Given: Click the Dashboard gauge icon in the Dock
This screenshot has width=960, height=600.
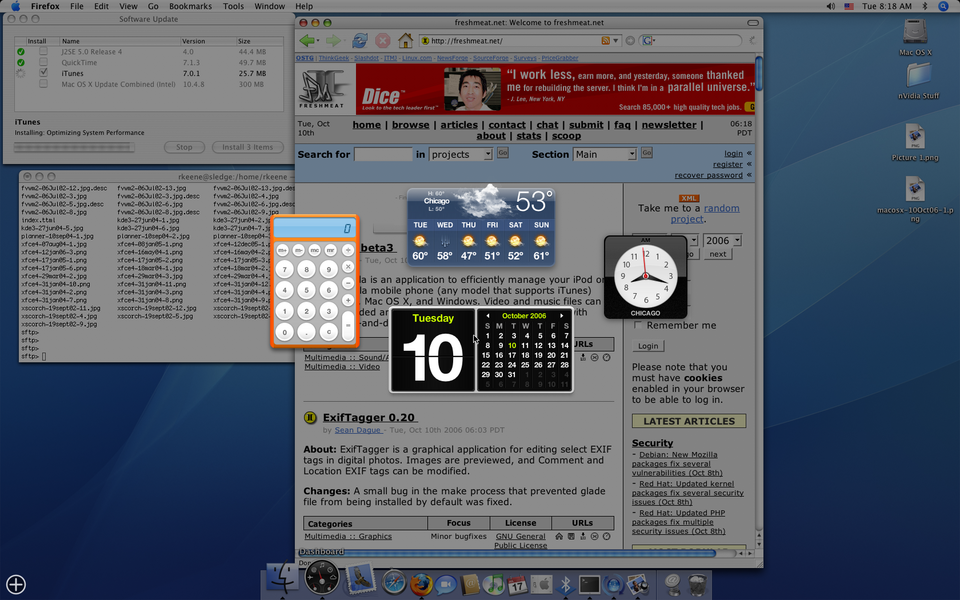Looking at the screenshot, I should [x=321, y=577].
